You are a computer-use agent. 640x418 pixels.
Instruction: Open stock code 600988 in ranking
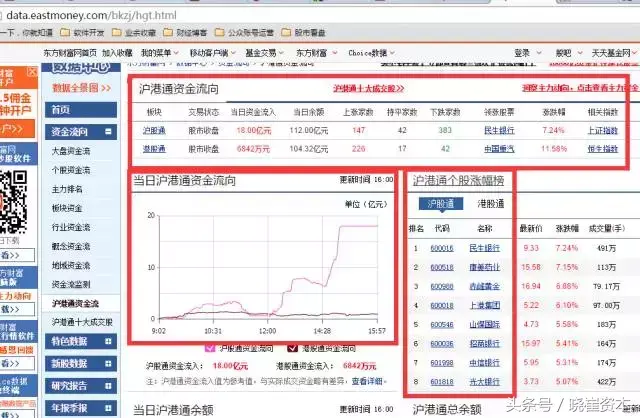tap(442, 287)
